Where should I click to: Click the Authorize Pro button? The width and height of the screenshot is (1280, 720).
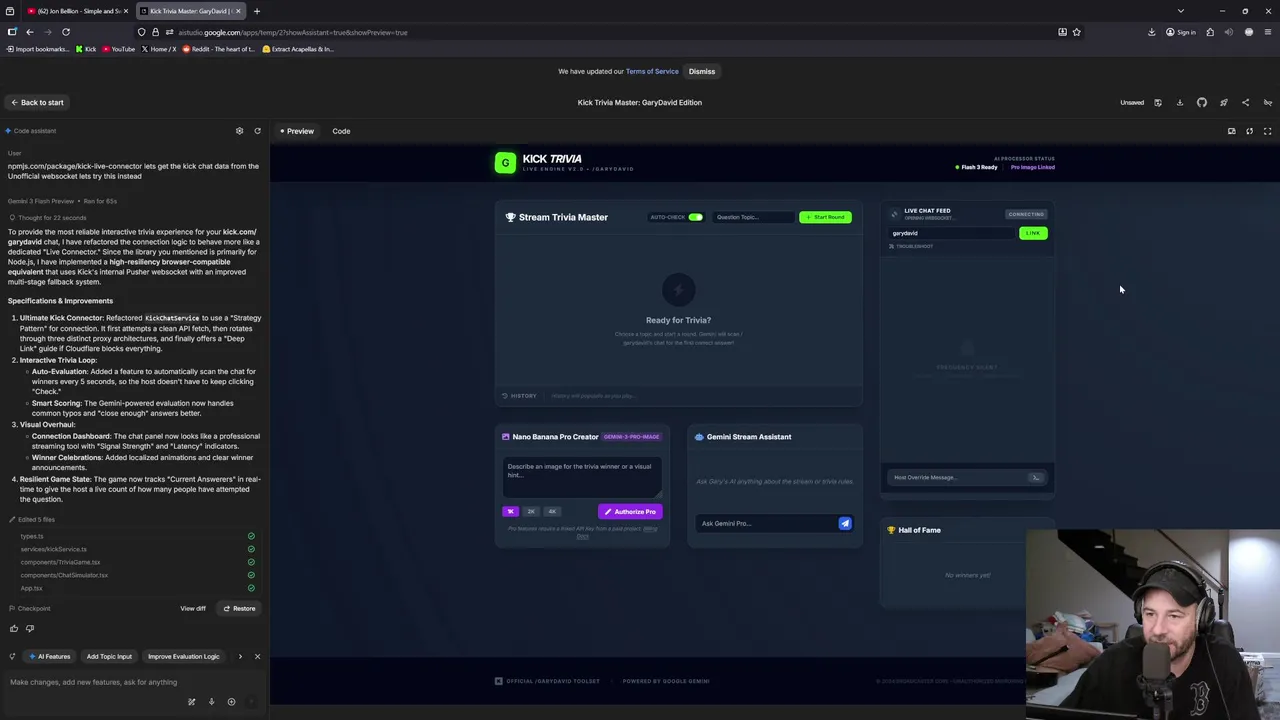tap(630, 511)
